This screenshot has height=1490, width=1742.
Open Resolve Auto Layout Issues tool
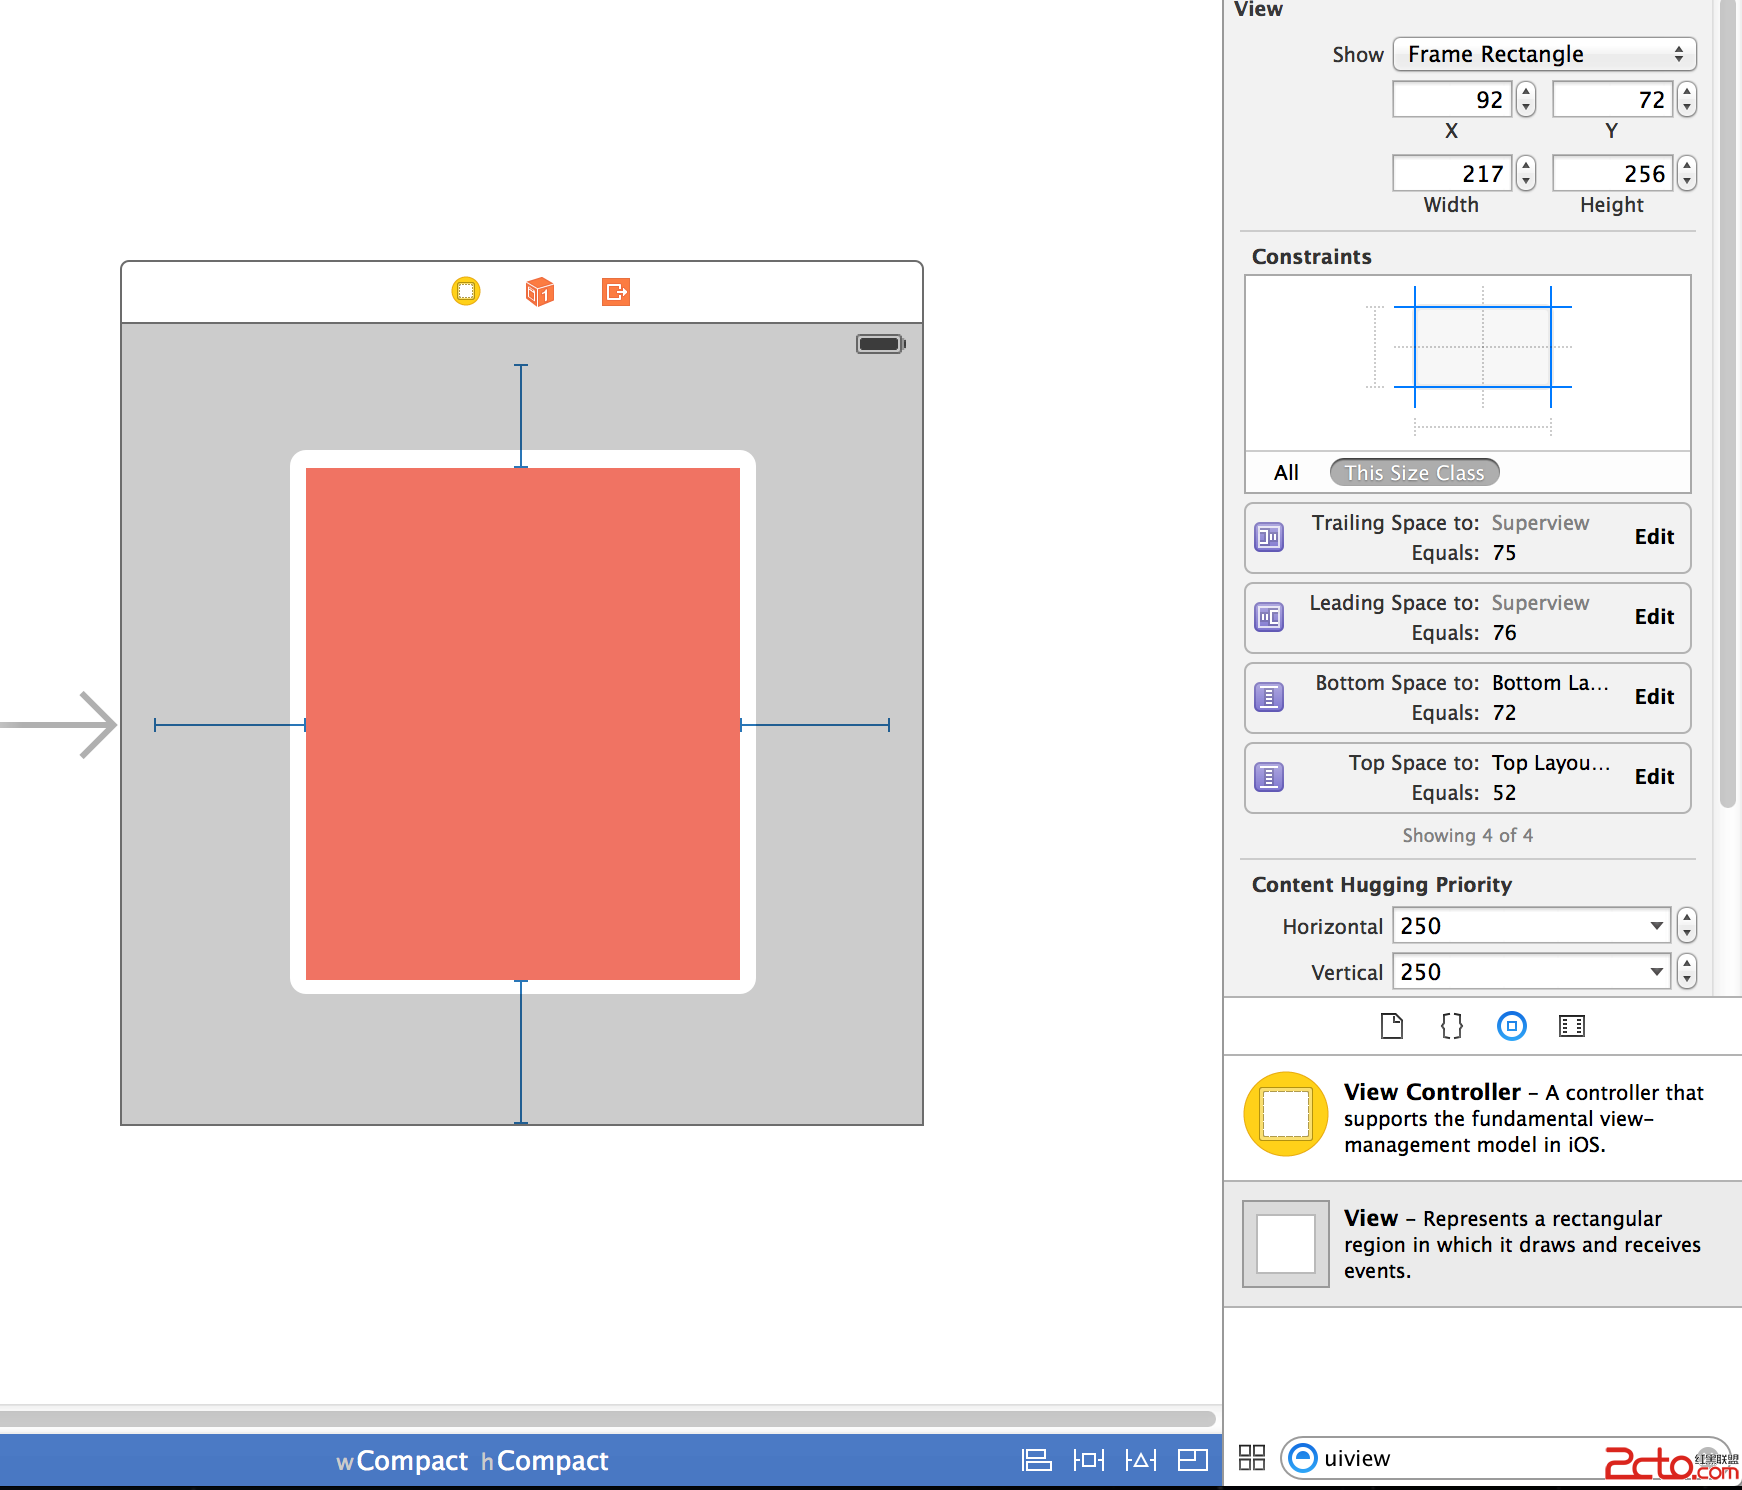1140,1460
